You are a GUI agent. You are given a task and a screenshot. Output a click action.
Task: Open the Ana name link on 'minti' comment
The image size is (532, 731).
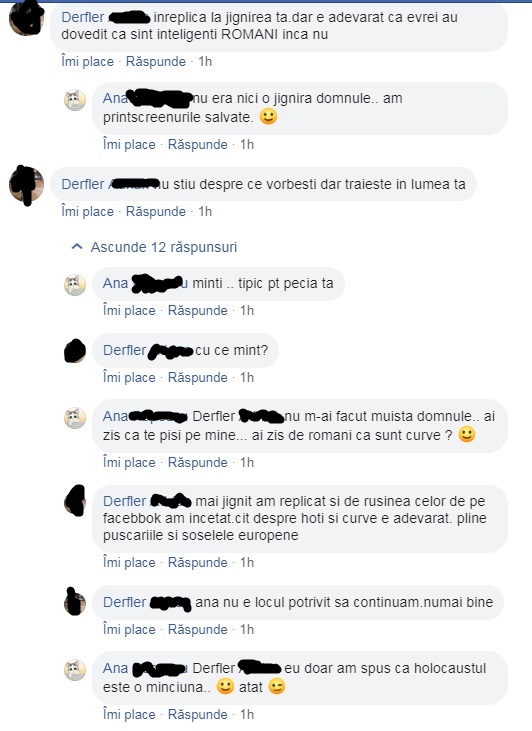tap(115, 283)
